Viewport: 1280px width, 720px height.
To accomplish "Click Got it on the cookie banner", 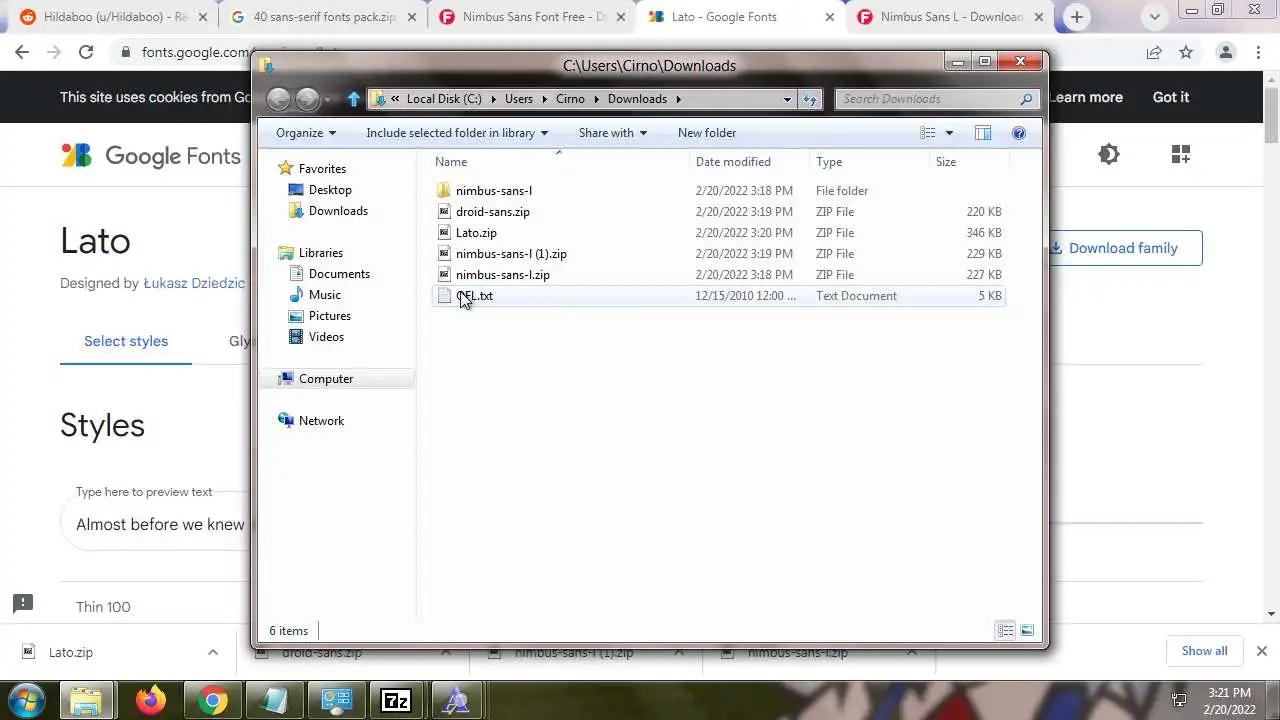I will click(1171, 97).
